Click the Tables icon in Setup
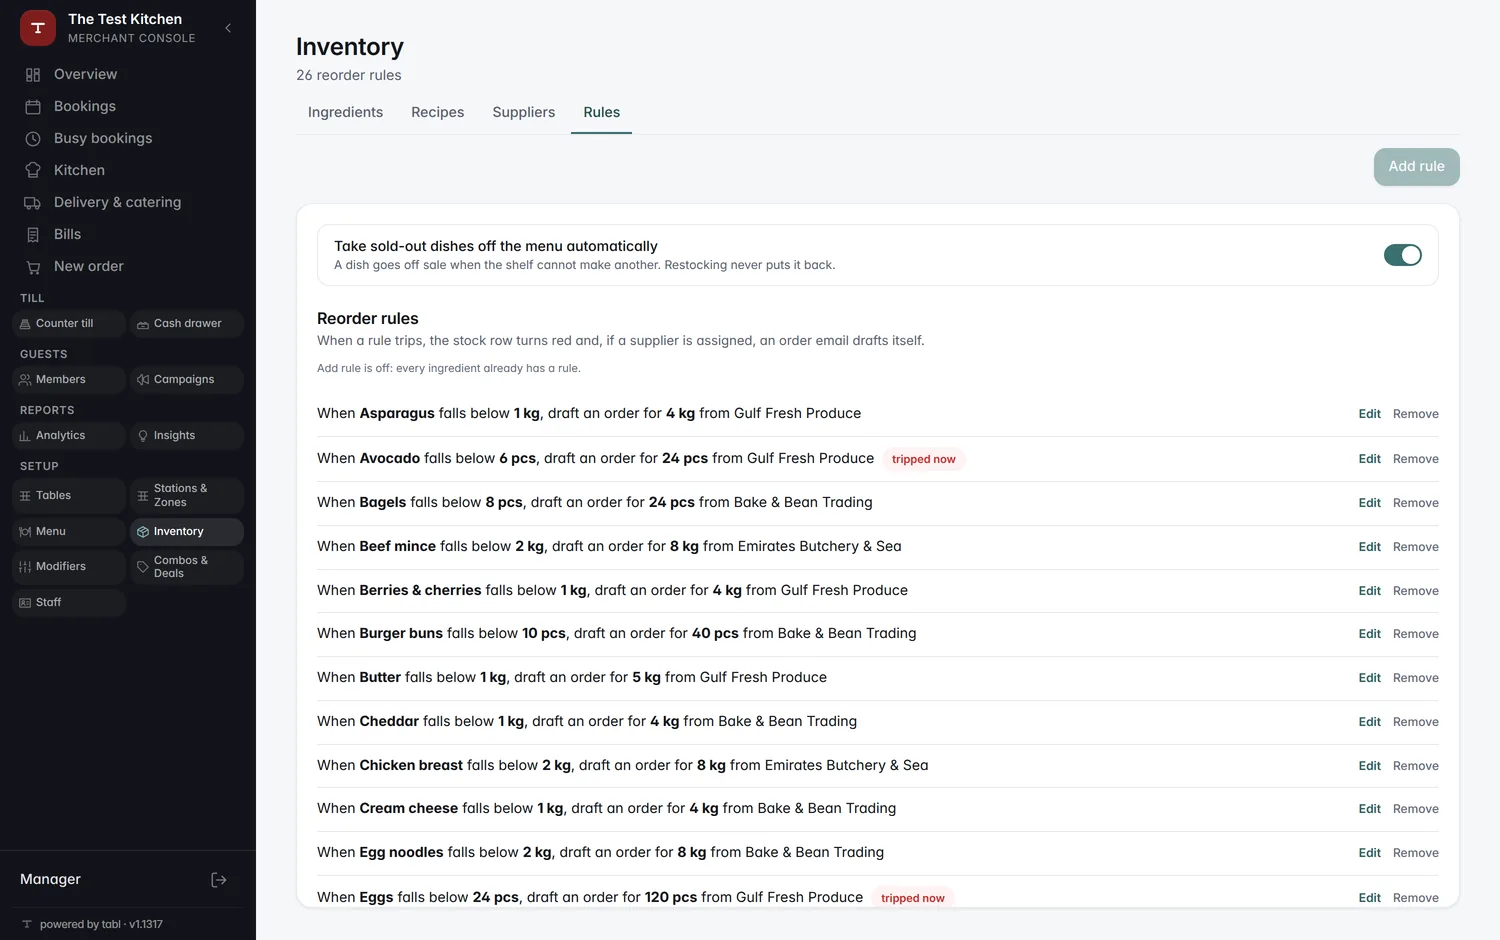The width and height of the screenshot is (1500, 940). coord(25,496)
